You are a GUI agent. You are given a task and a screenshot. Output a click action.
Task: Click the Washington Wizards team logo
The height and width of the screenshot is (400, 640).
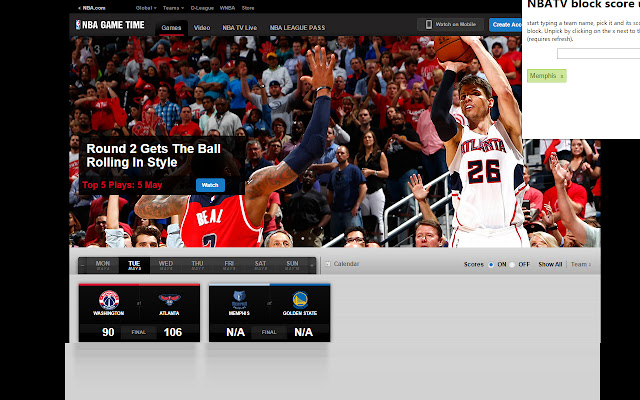pyautogui.click(x=109, y=300)
